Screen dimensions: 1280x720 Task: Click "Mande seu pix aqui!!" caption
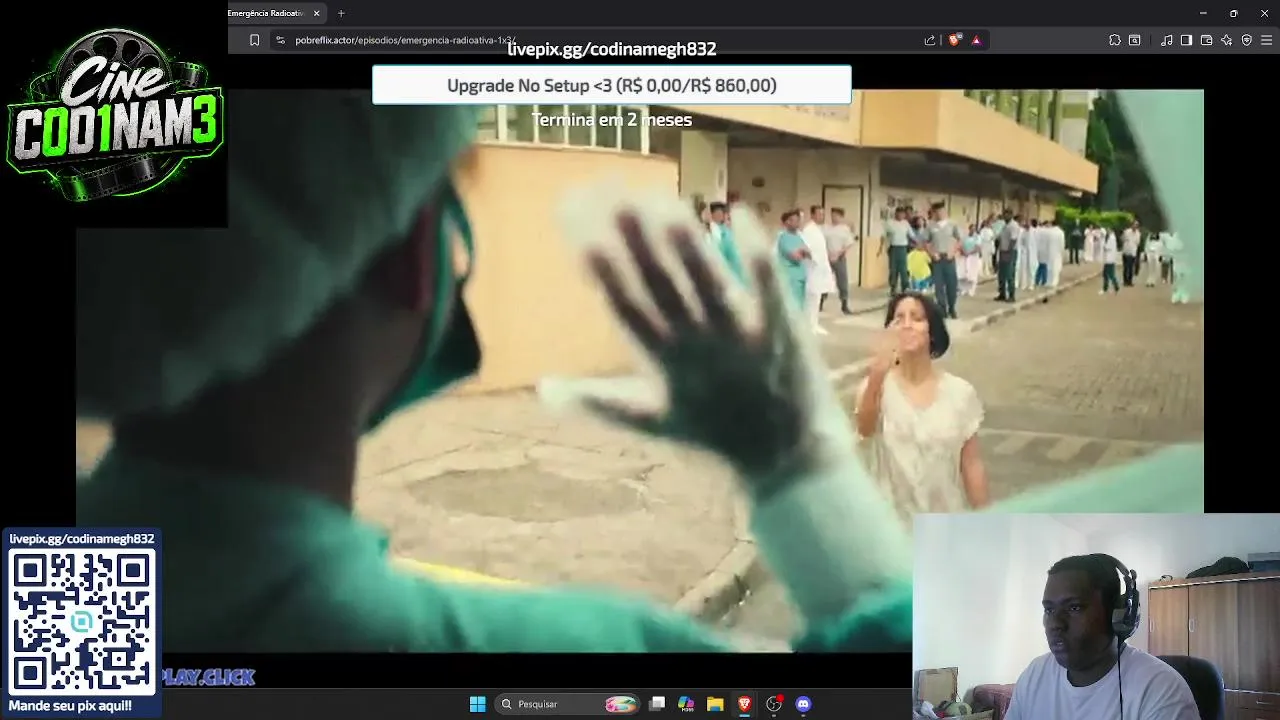70,706
